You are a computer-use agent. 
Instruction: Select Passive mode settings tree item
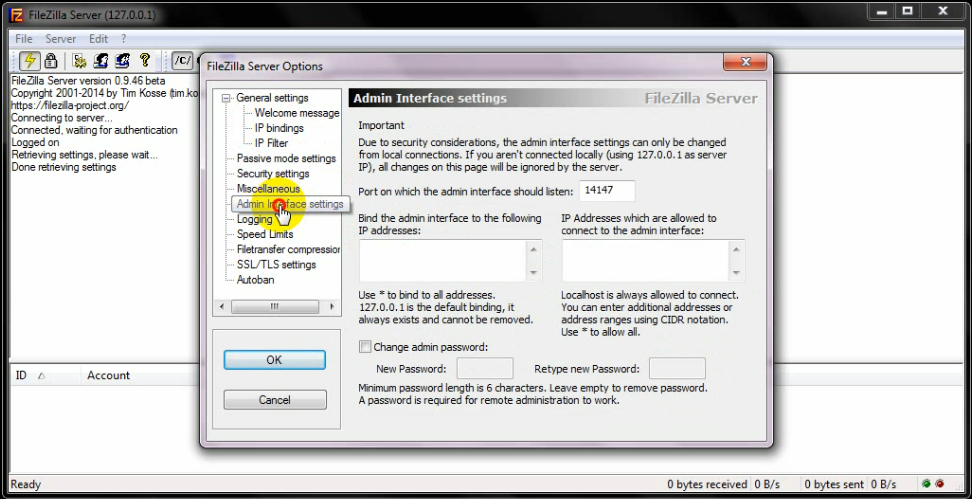click(286, 159)
